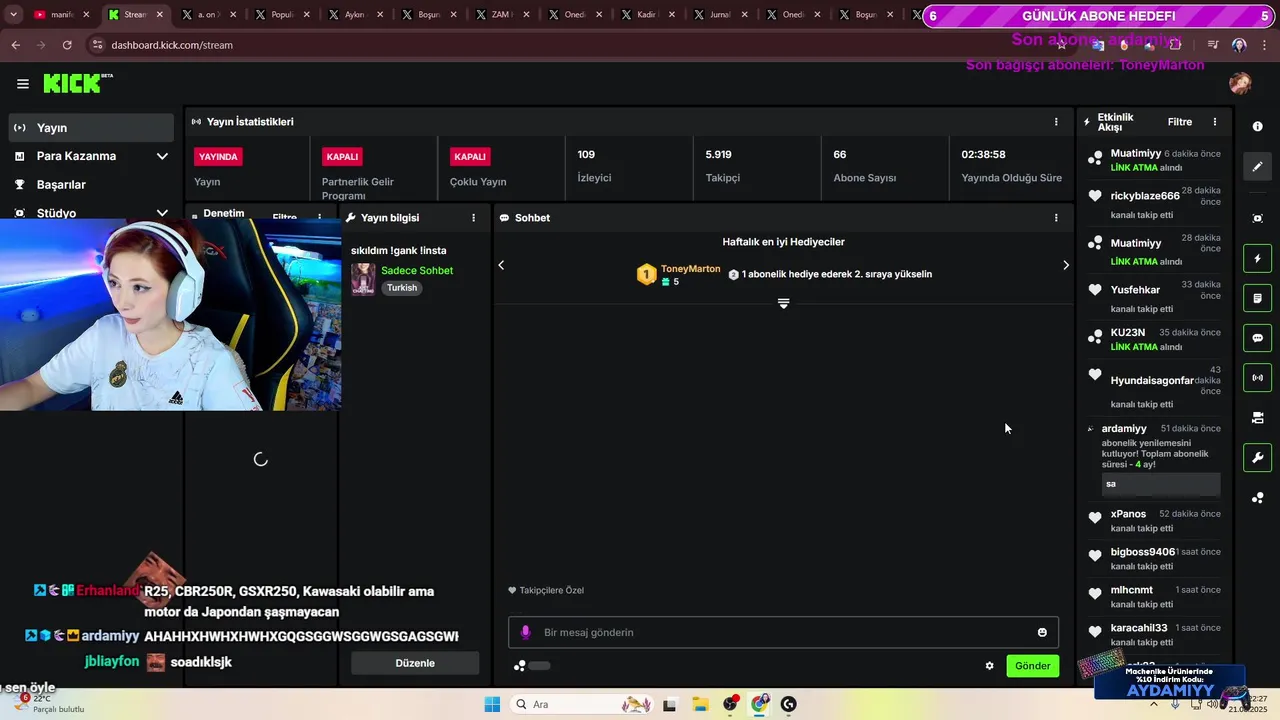Screen dimensions: 1280x720
Task: Go back with the browser back arrow
Action: click(x=15, y=45)
